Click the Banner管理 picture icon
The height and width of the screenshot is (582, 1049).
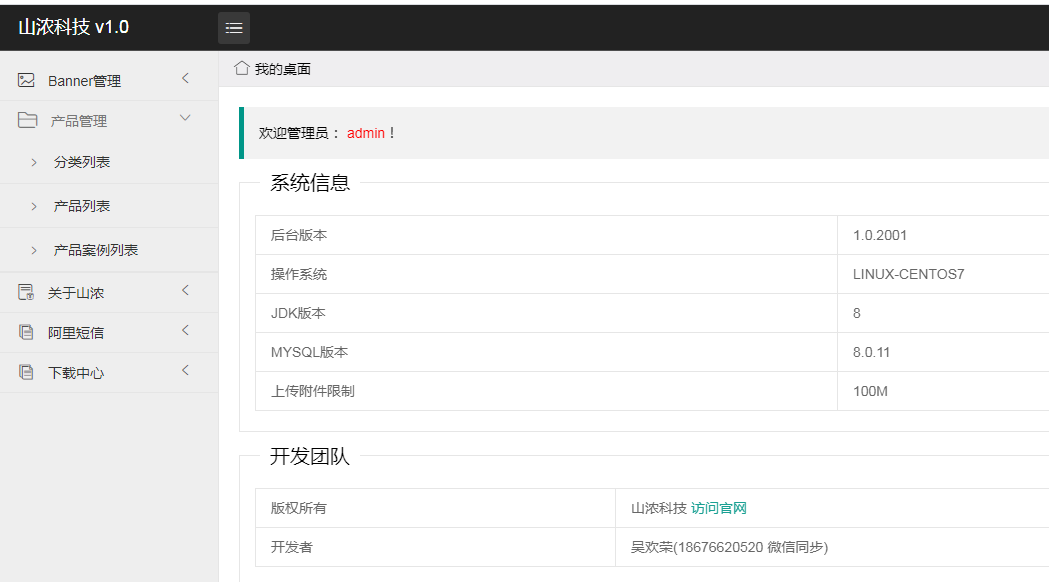tap(26, 80)
